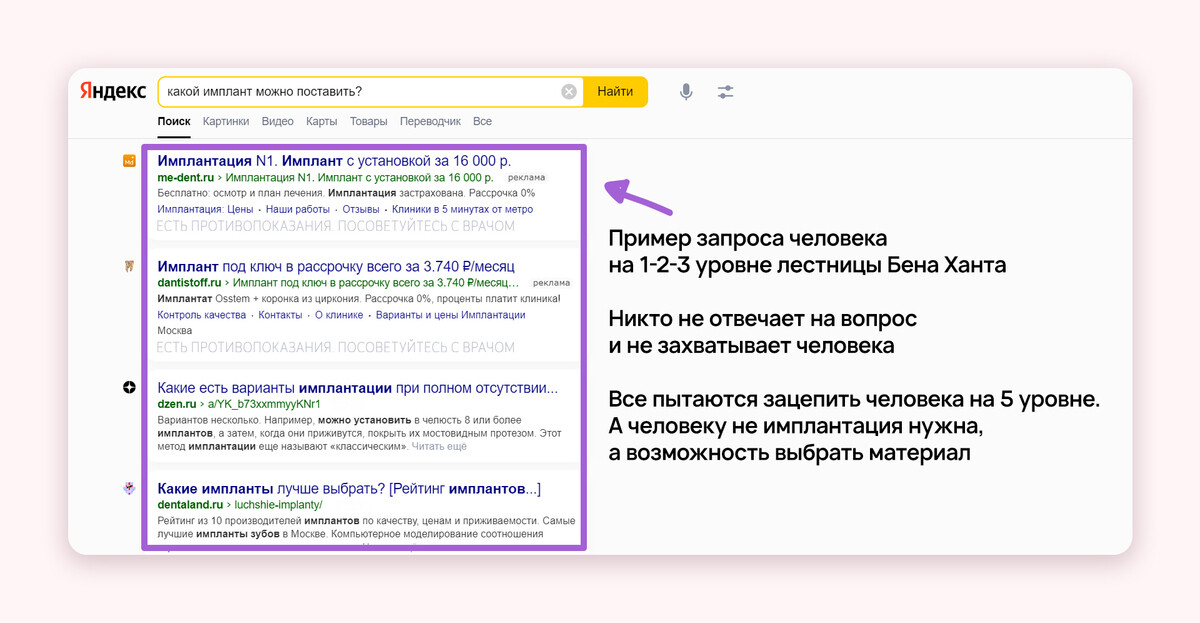Click the dentaland.ru favicon
This screenshot has height=623, width=1200.
tap(129, 489)
